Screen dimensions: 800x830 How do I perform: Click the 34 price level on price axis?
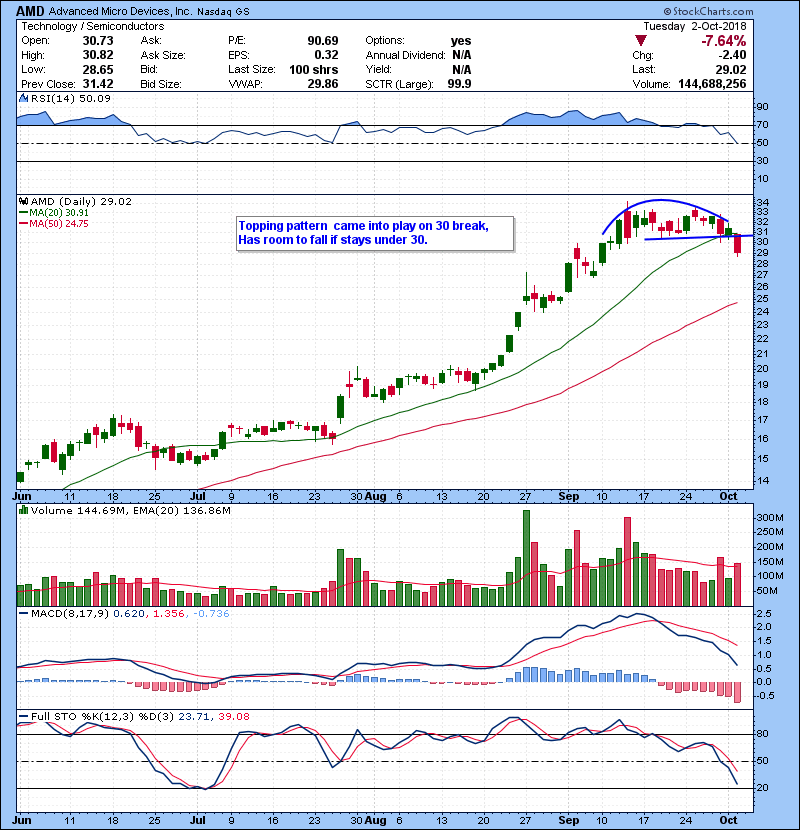(x=762, y=202)
